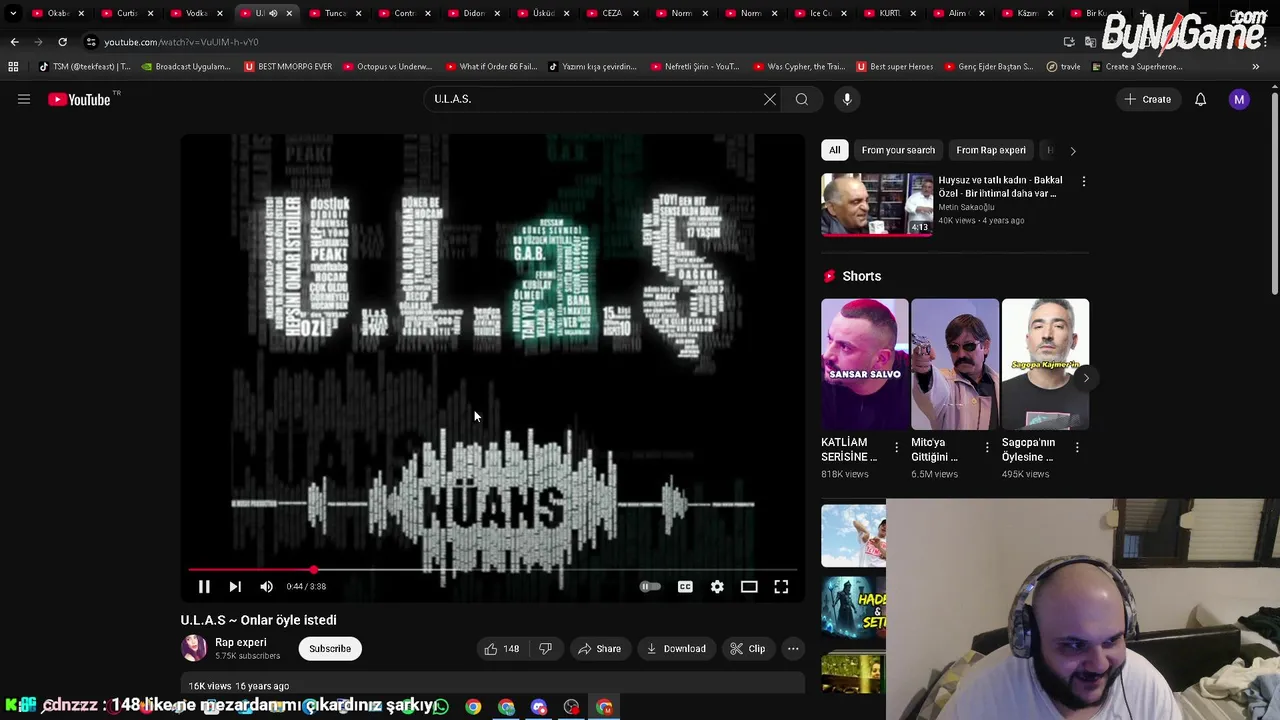Subscribe to Rap experi
Screen dimensions: 1280x720
(330, 649)
